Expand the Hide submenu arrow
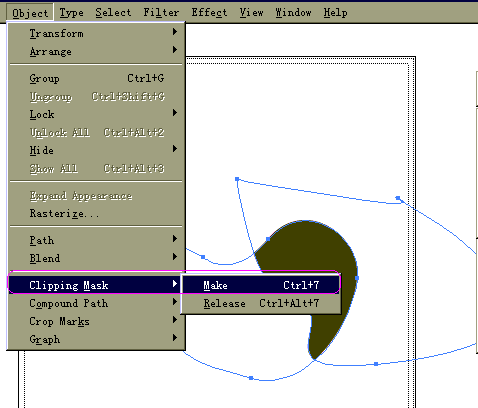This screenshot has height=408, width=478. pos(175,149)
